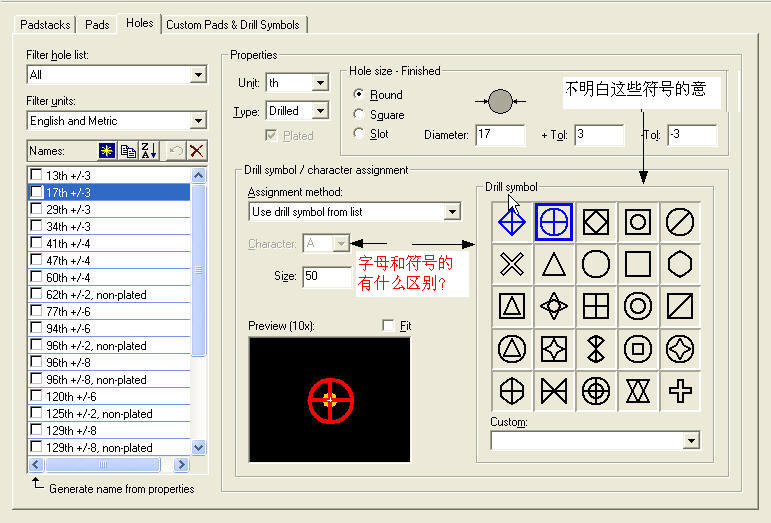Click the horizontal scroll left arrow
Screen dimensions: 771x523
pos(36,464)
